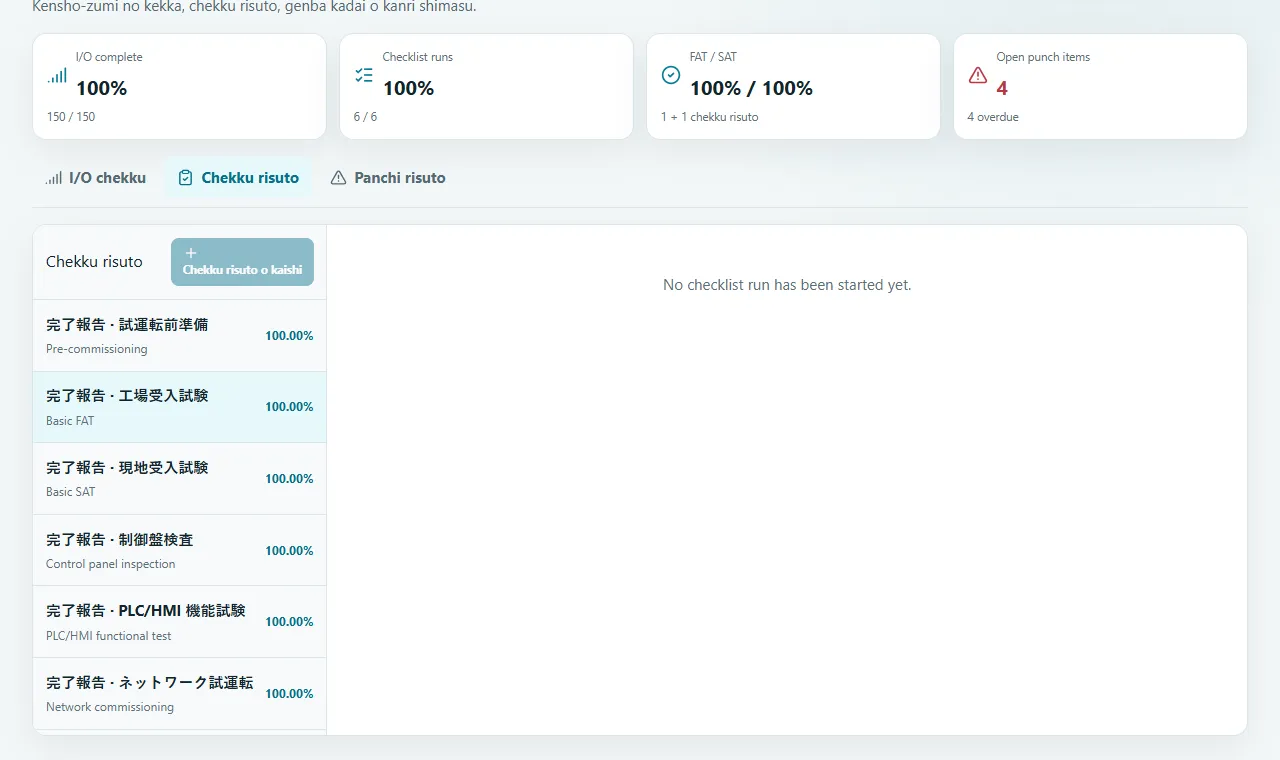Select the Pre-commissioning checklist
Image resolution: width=1280 pixels, height=760 pixels.
pos(180,336)
